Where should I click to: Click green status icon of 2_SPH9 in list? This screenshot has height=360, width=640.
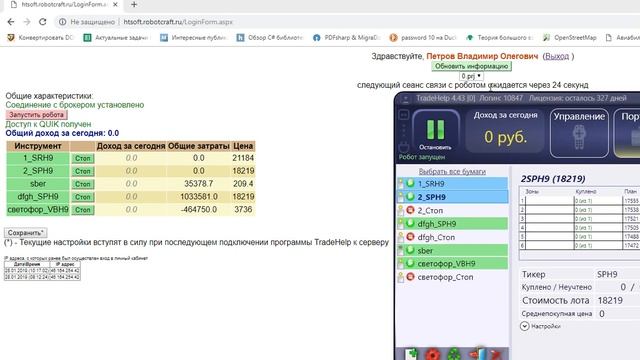tap(410, 197)
